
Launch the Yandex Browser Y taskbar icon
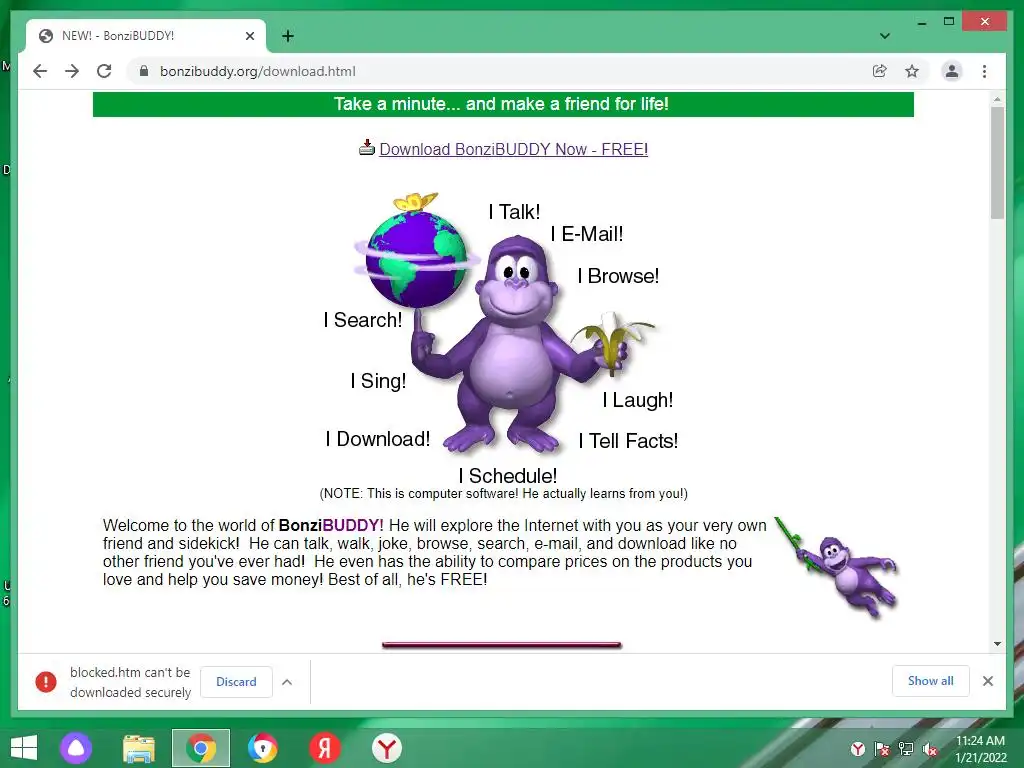[387, 748]
